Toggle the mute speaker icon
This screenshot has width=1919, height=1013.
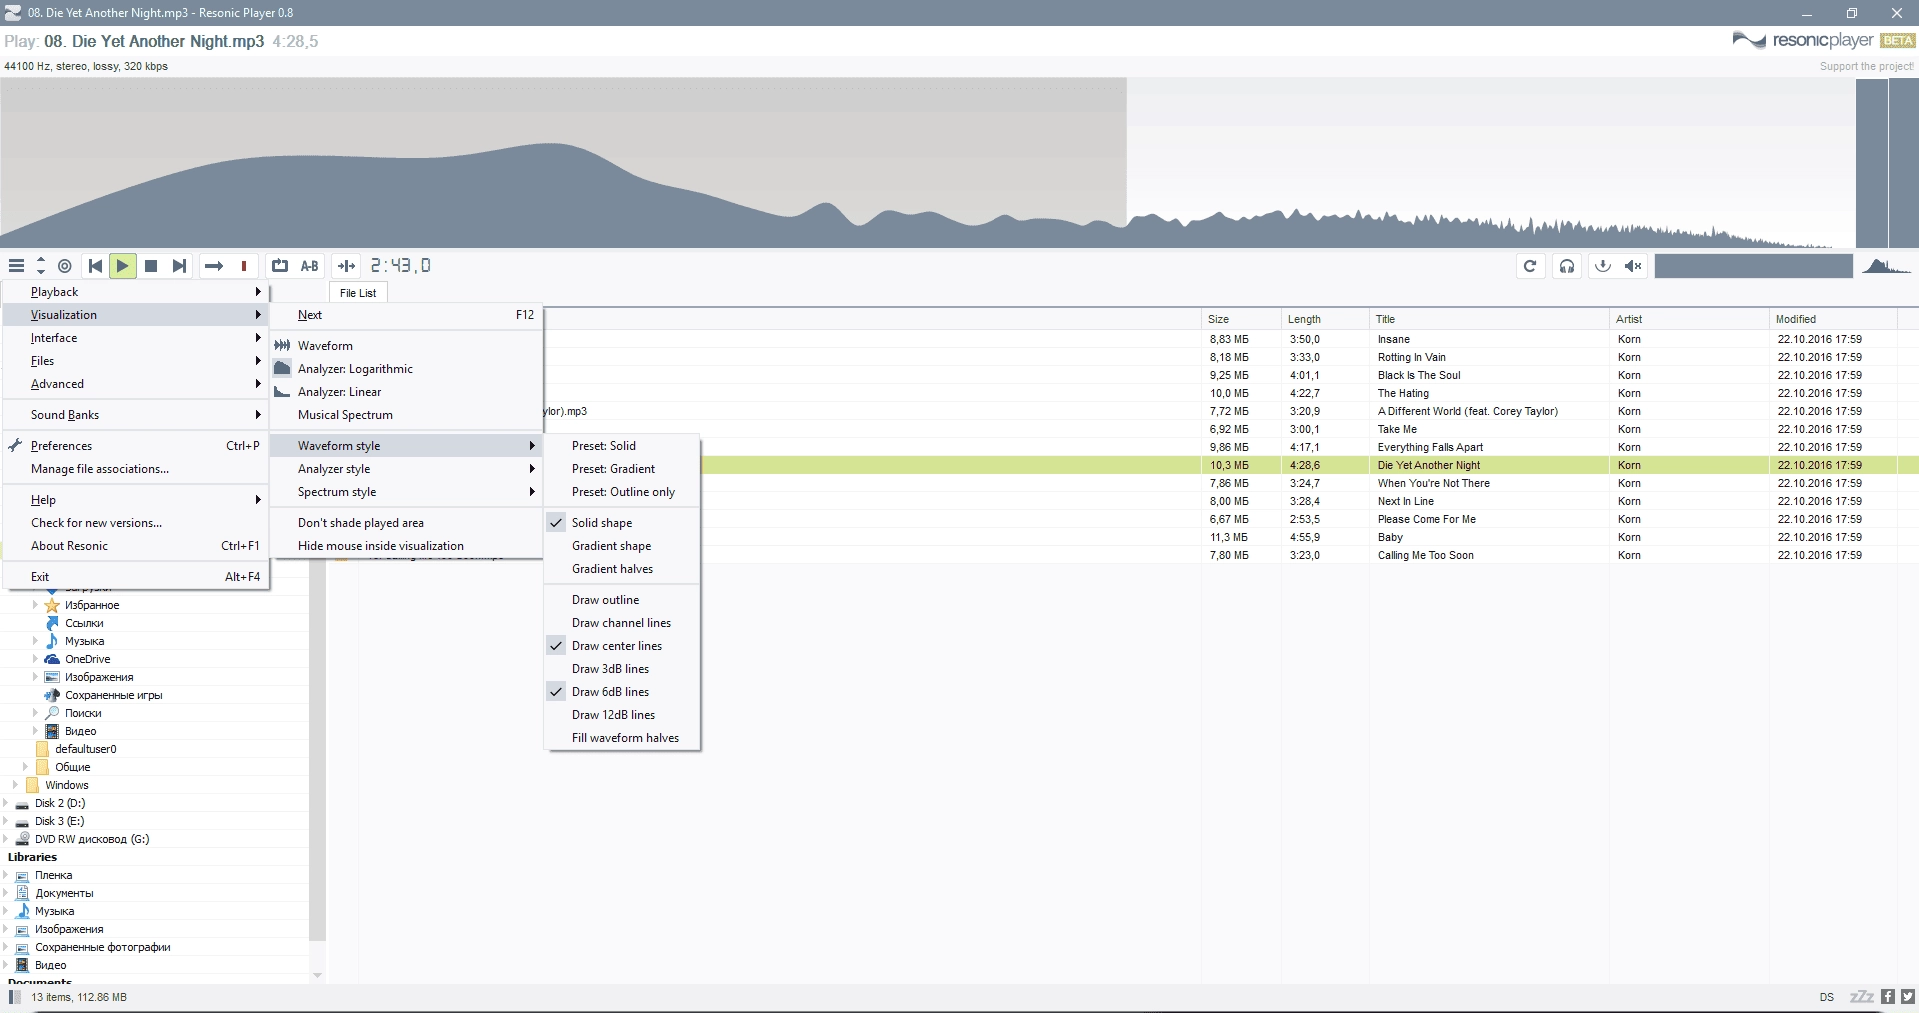point(1633,266)
